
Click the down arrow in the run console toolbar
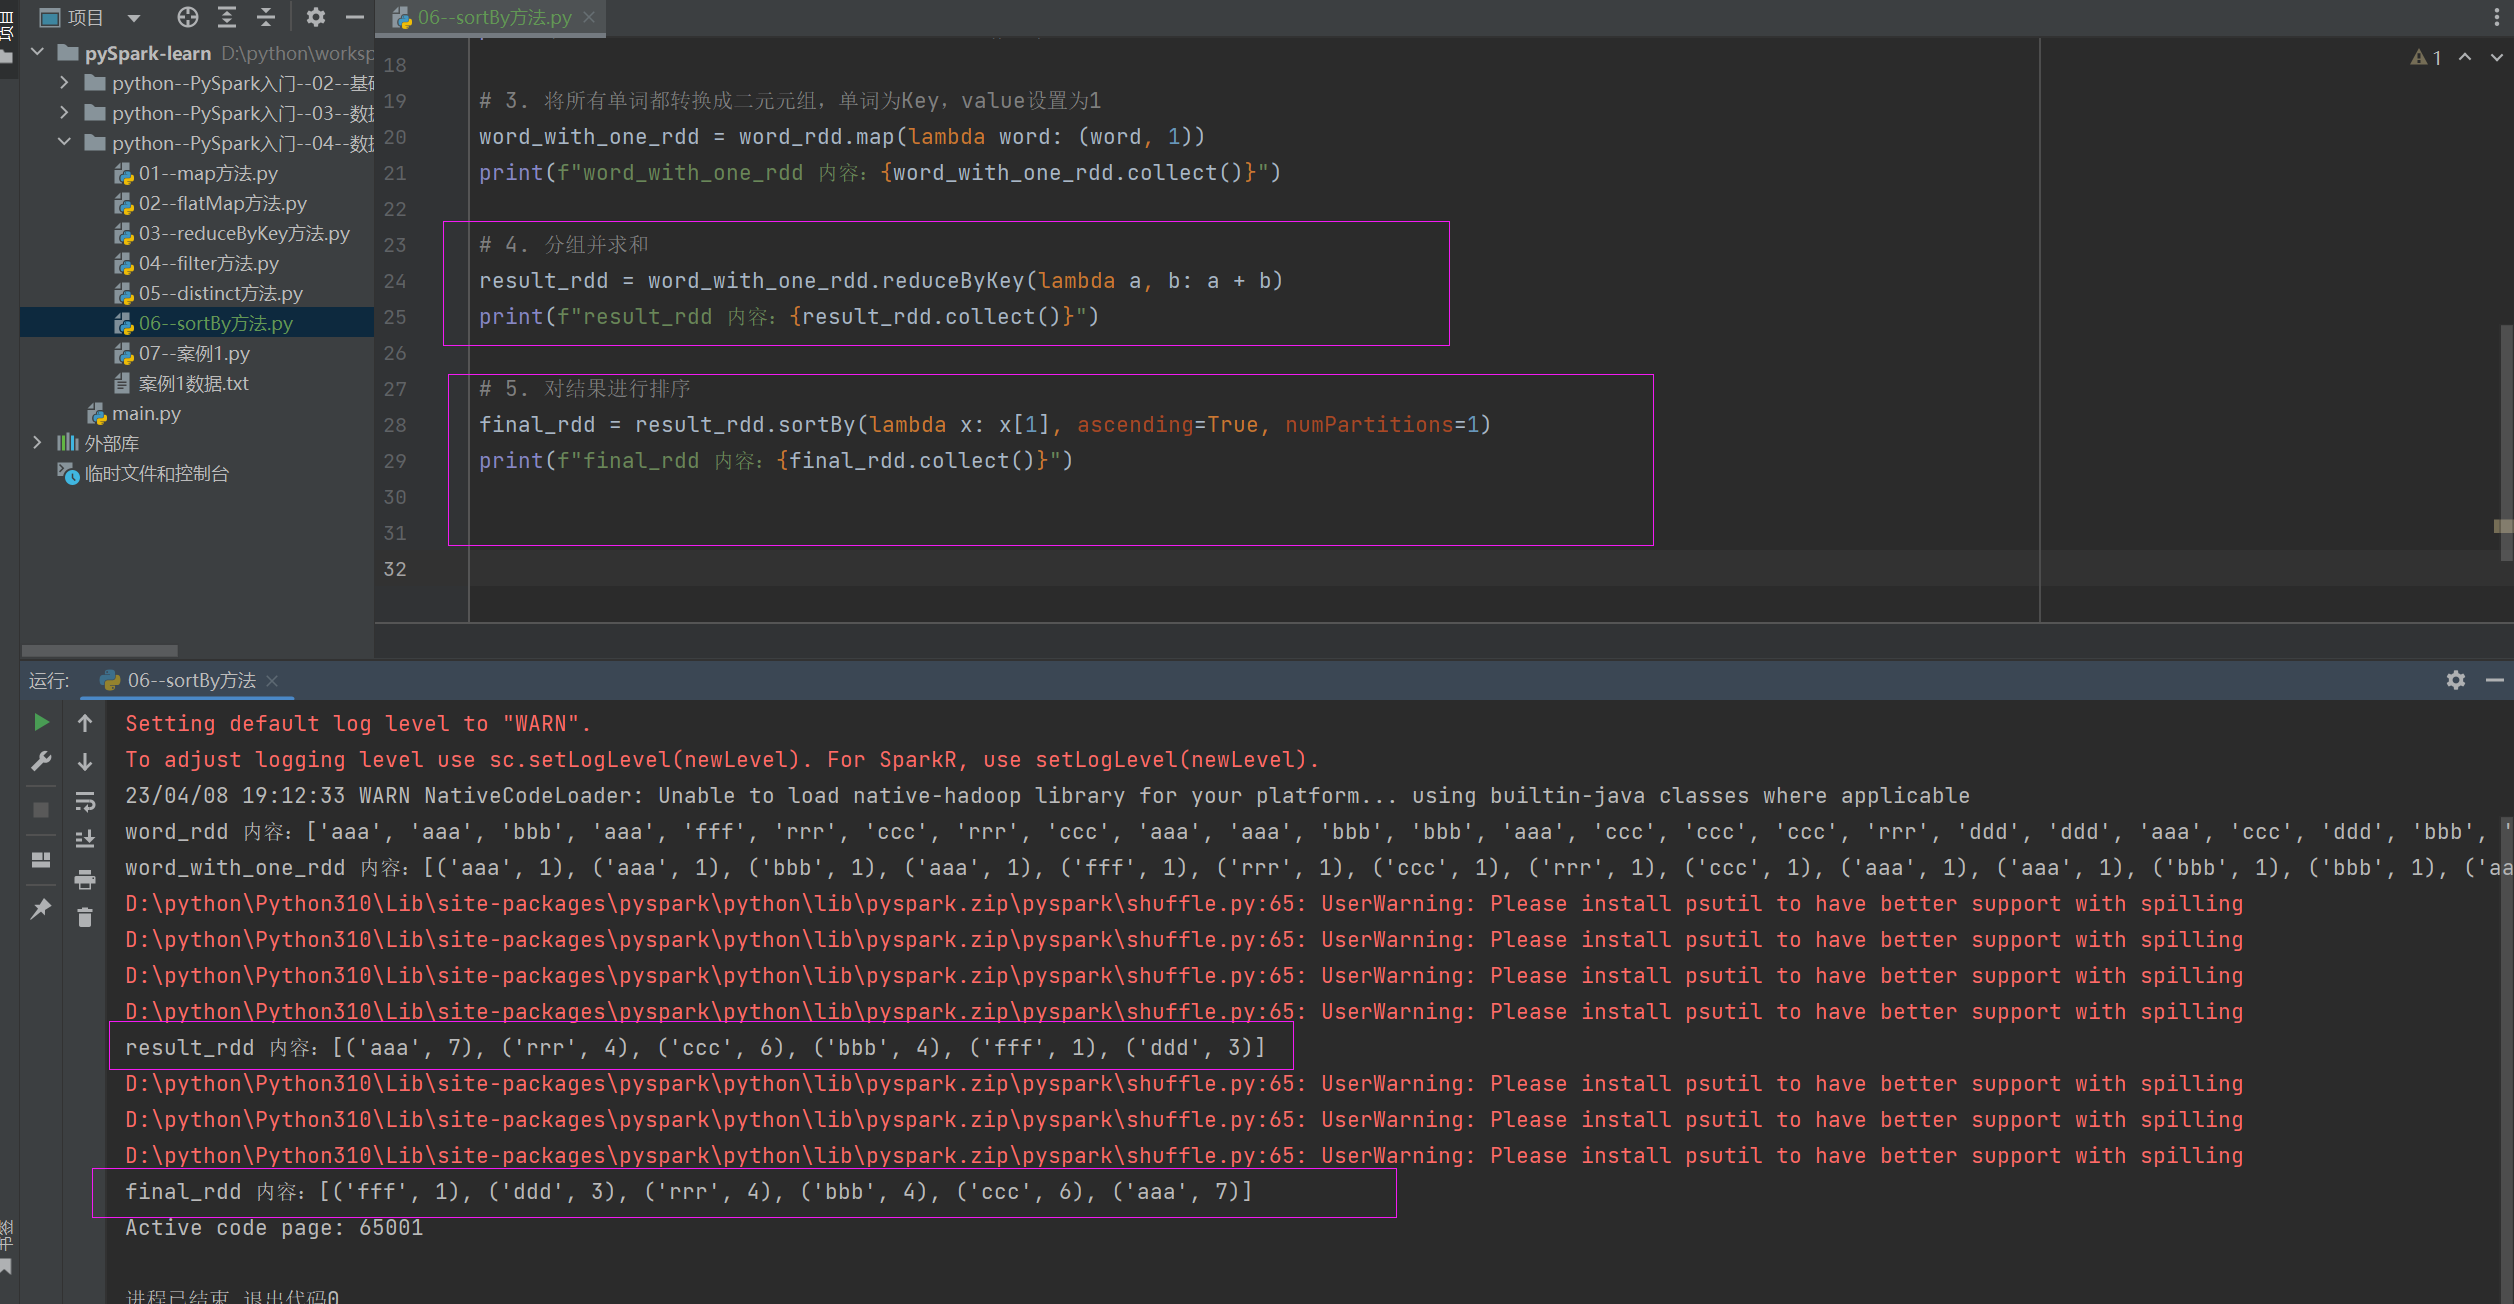coord(85,762)
